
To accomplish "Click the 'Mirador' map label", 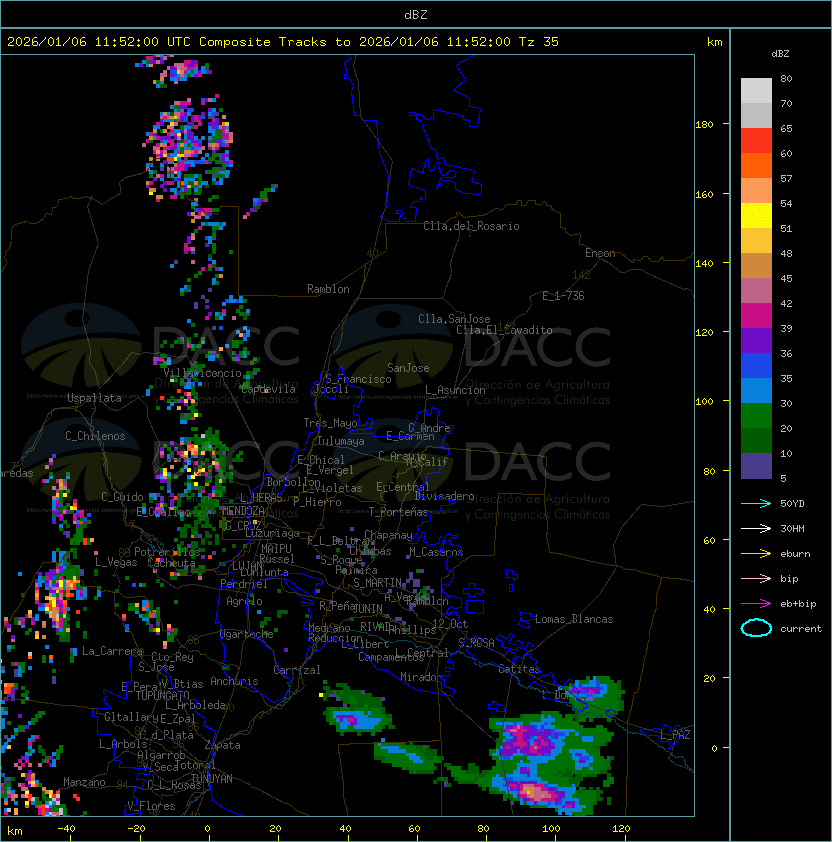I will click(x=421, y=677).
